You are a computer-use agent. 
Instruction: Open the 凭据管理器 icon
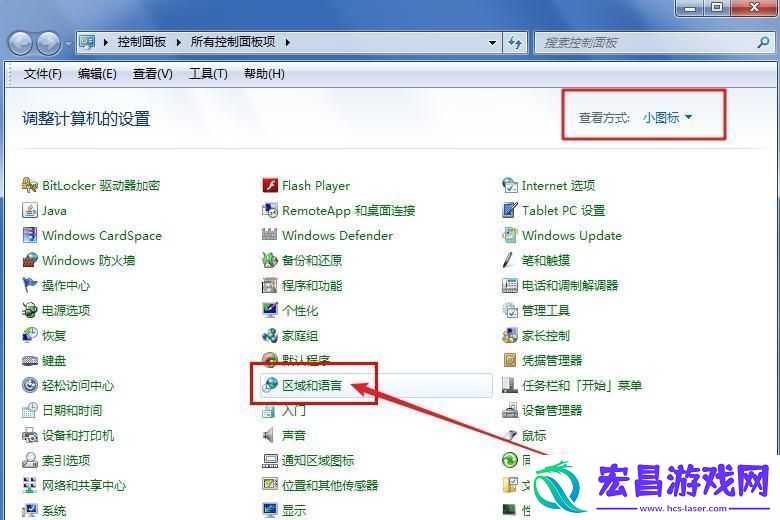[x=509, y=360]
